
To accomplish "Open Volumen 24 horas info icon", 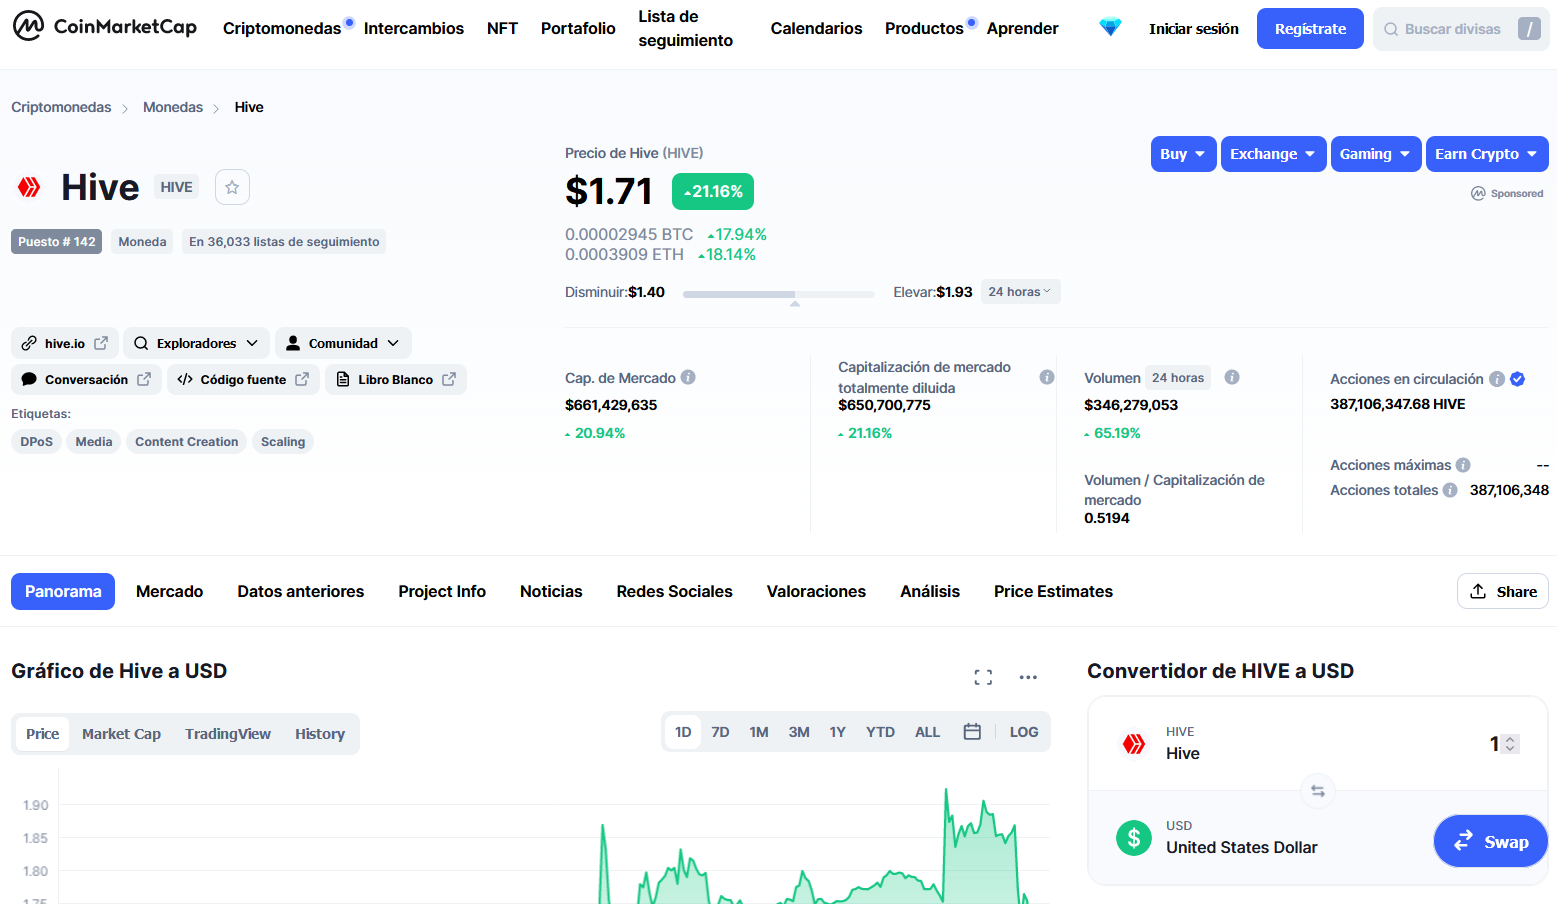I will (1232, 377).
